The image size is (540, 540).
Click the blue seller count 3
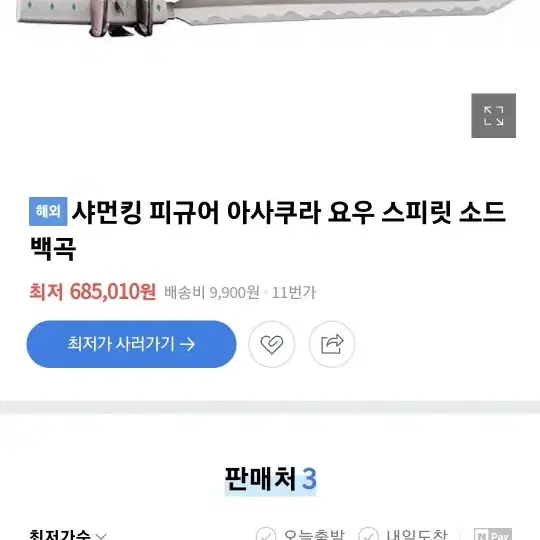[x=309, y=479]
